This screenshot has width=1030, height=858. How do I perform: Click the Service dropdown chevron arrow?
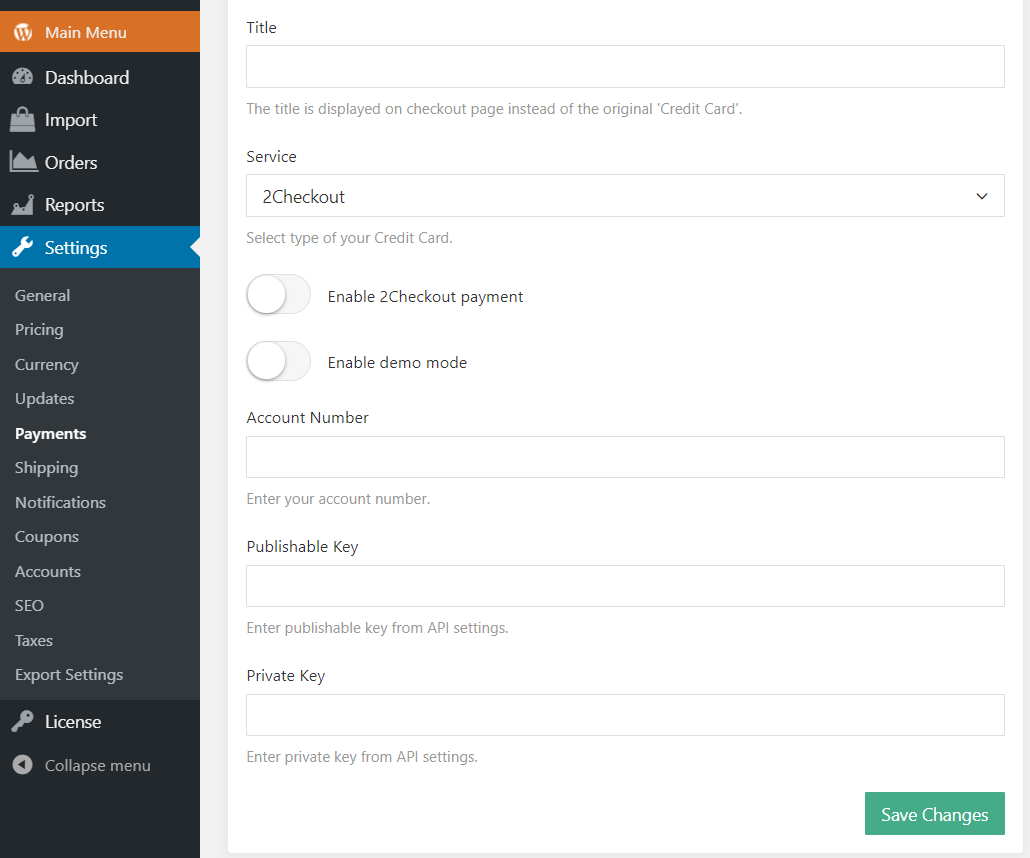pos(981,196)
